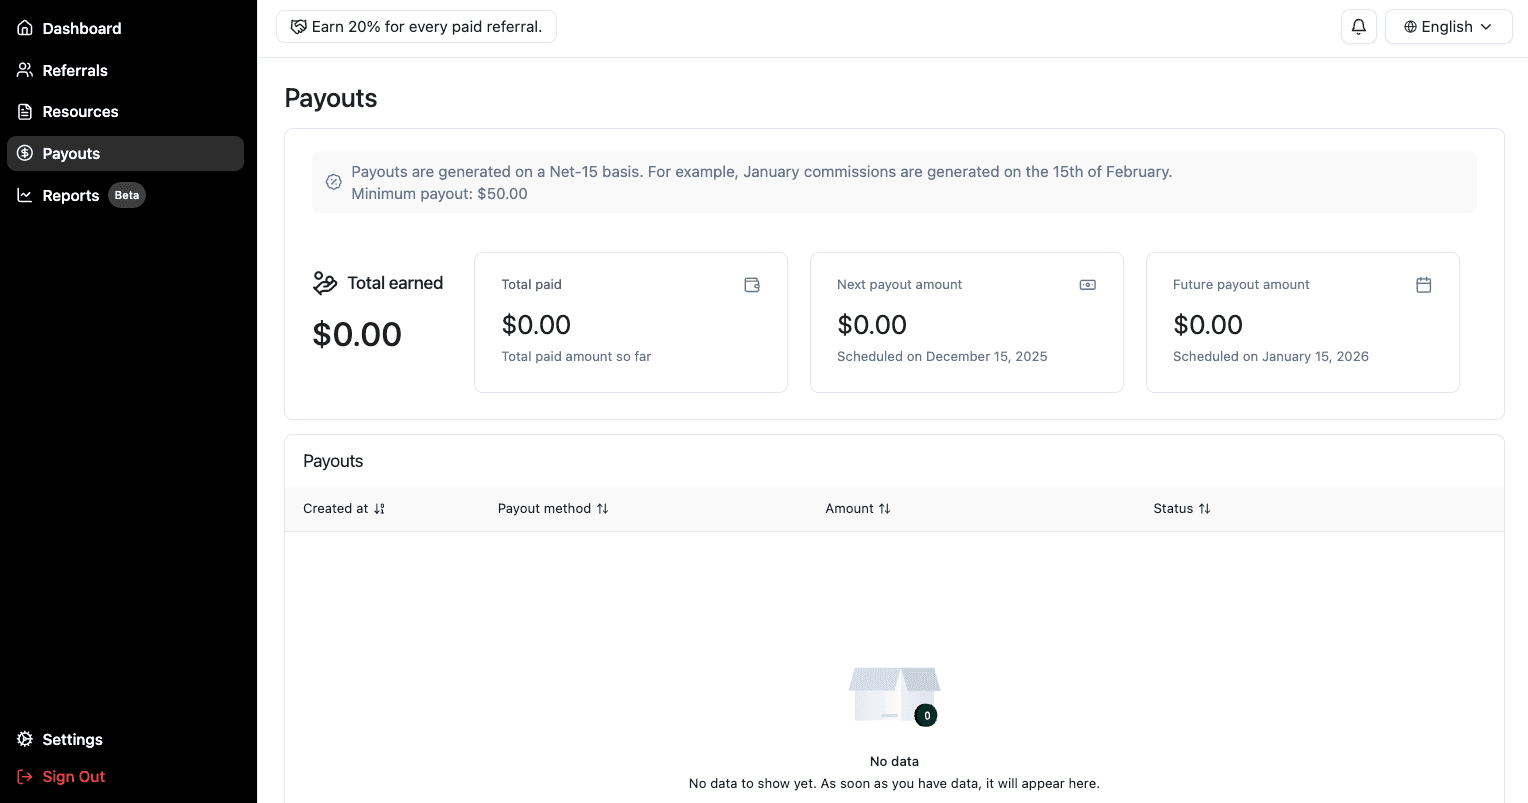This screenshot has width=1528, height=803.
Task: Toggle sorting on the Amount column
Action: click(x=884, y=509)
